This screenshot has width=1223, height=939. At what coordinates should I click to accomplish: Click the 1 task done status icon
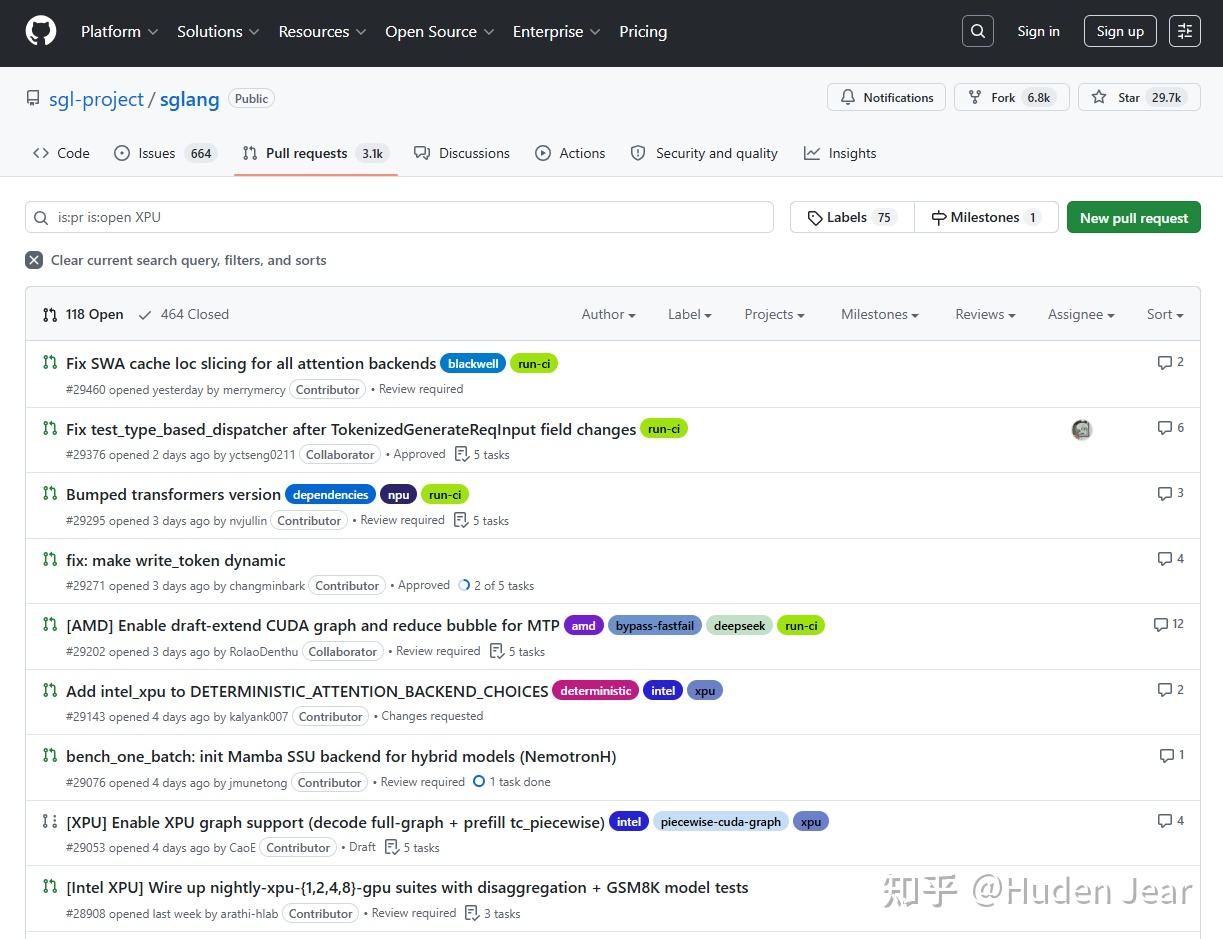tap(479, 781)
